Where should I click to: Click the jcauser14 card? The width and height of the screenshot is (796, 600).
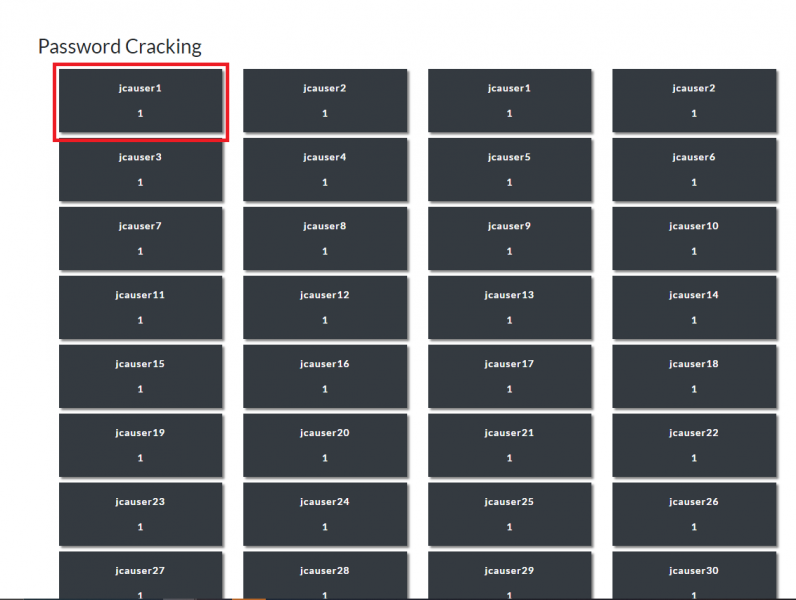pos(694,308)
